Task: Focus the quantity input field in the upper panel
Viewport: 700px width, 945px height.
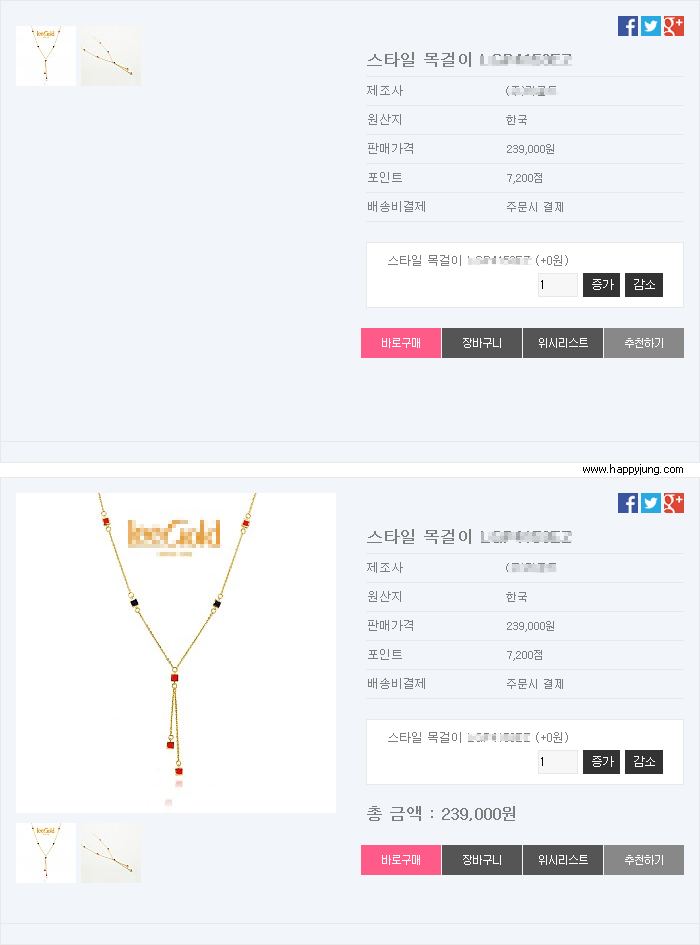Action: pos(558,284)
